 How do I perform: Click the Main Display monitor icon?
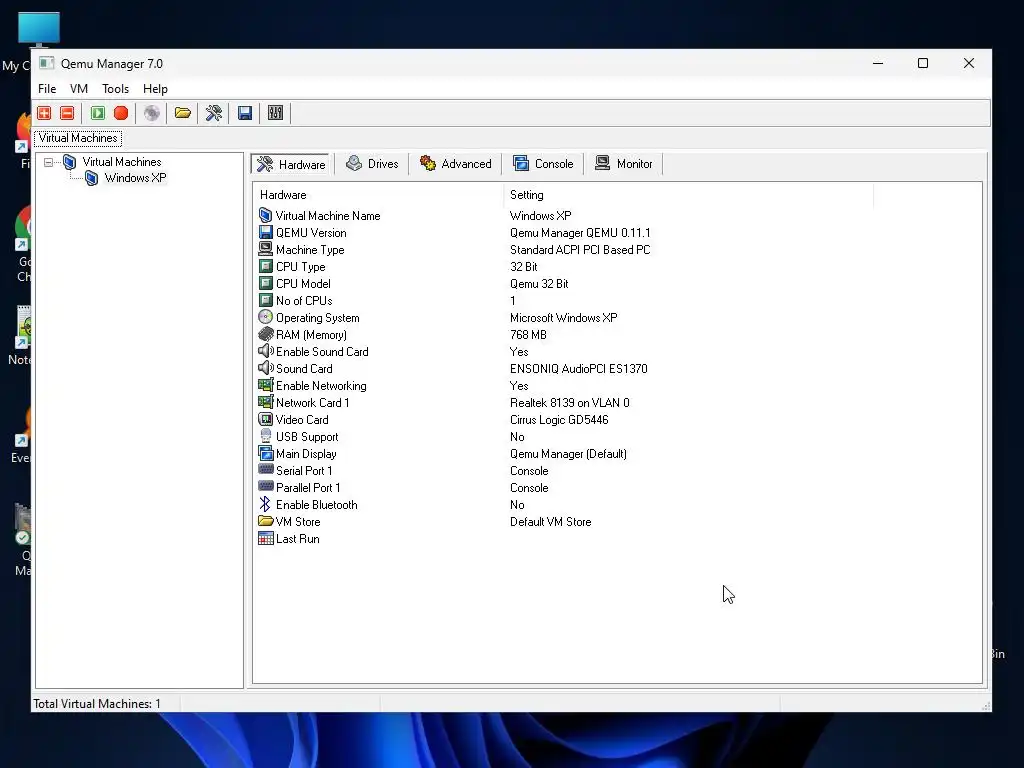tap(265, 453)
